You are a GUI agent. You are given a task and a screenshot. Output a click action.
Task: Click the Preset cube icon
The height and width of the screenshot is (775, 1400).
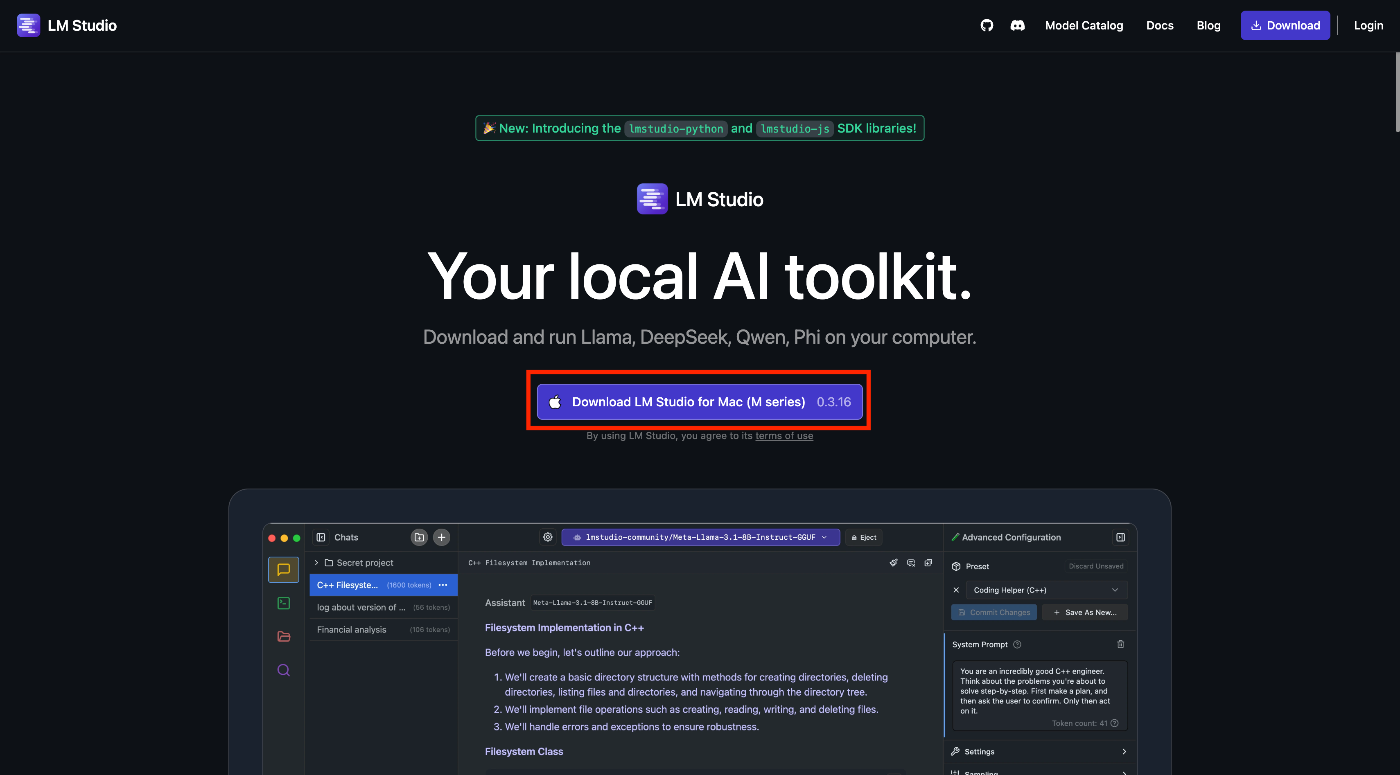click(x=956, y=566)
